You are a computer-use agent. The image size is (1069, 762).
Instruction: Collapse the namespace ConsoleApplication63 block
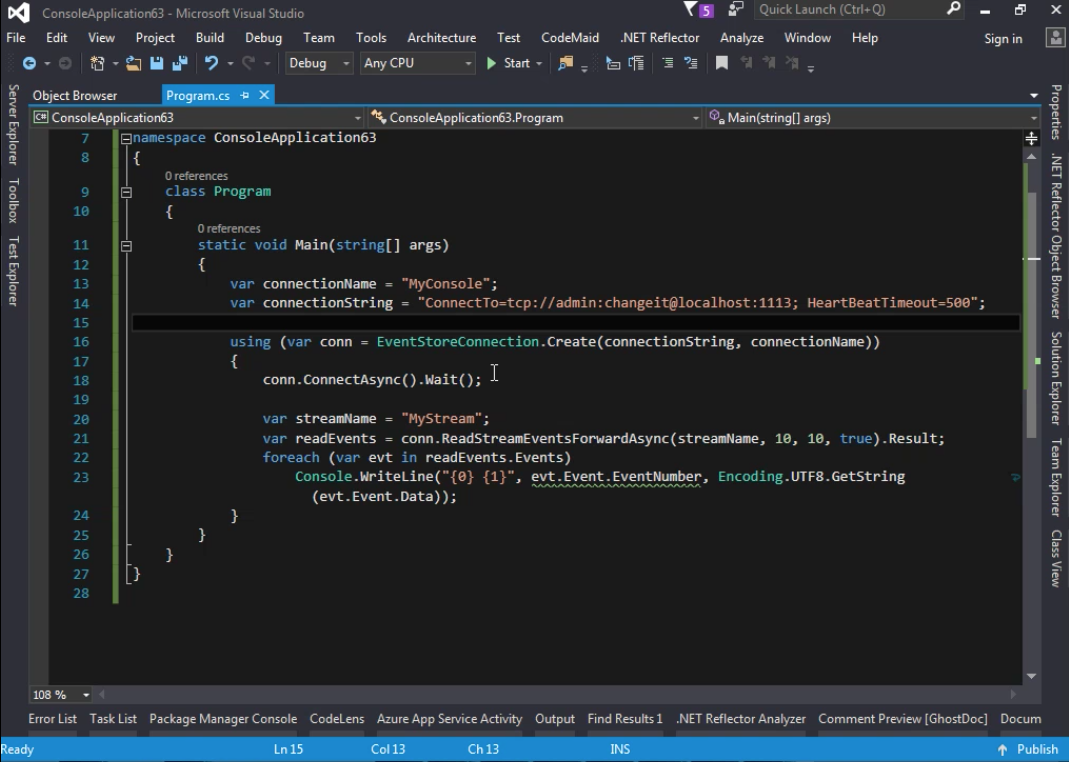pyautogui.click(x=126, y=138)
